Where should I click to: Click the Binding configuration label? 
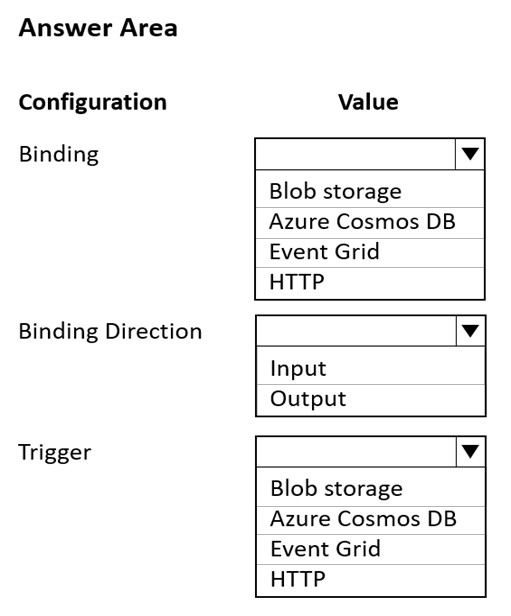pos(59,154)
